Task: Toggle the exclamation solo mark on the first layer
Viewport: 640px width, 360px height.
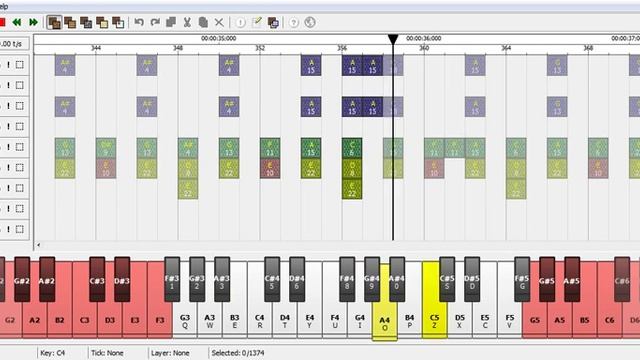Action: tap(8, 64)
